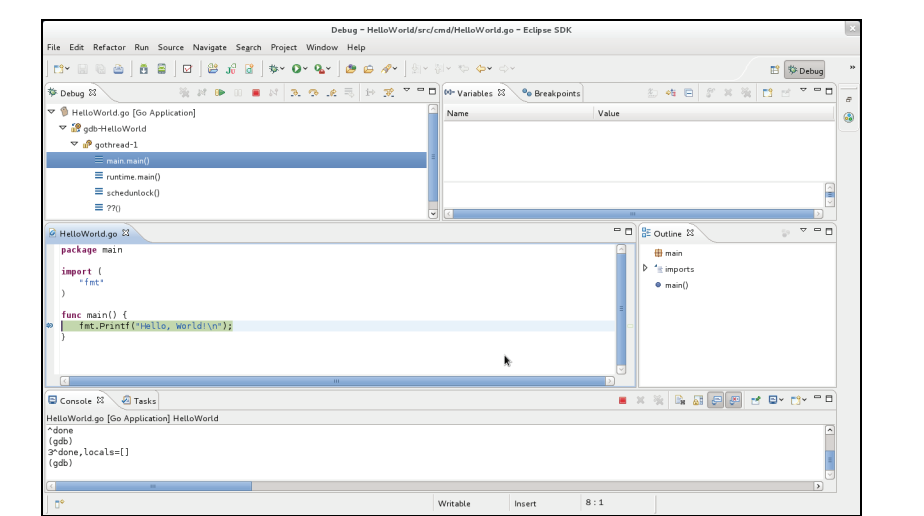Open the File menu
The height and width of the screenshot is (516, 924).
point(54,47)
